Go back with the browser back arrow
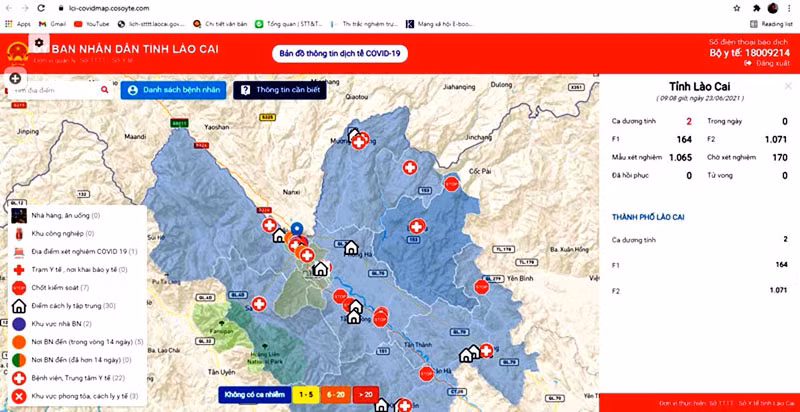800x412 pixels. [9, 8]
